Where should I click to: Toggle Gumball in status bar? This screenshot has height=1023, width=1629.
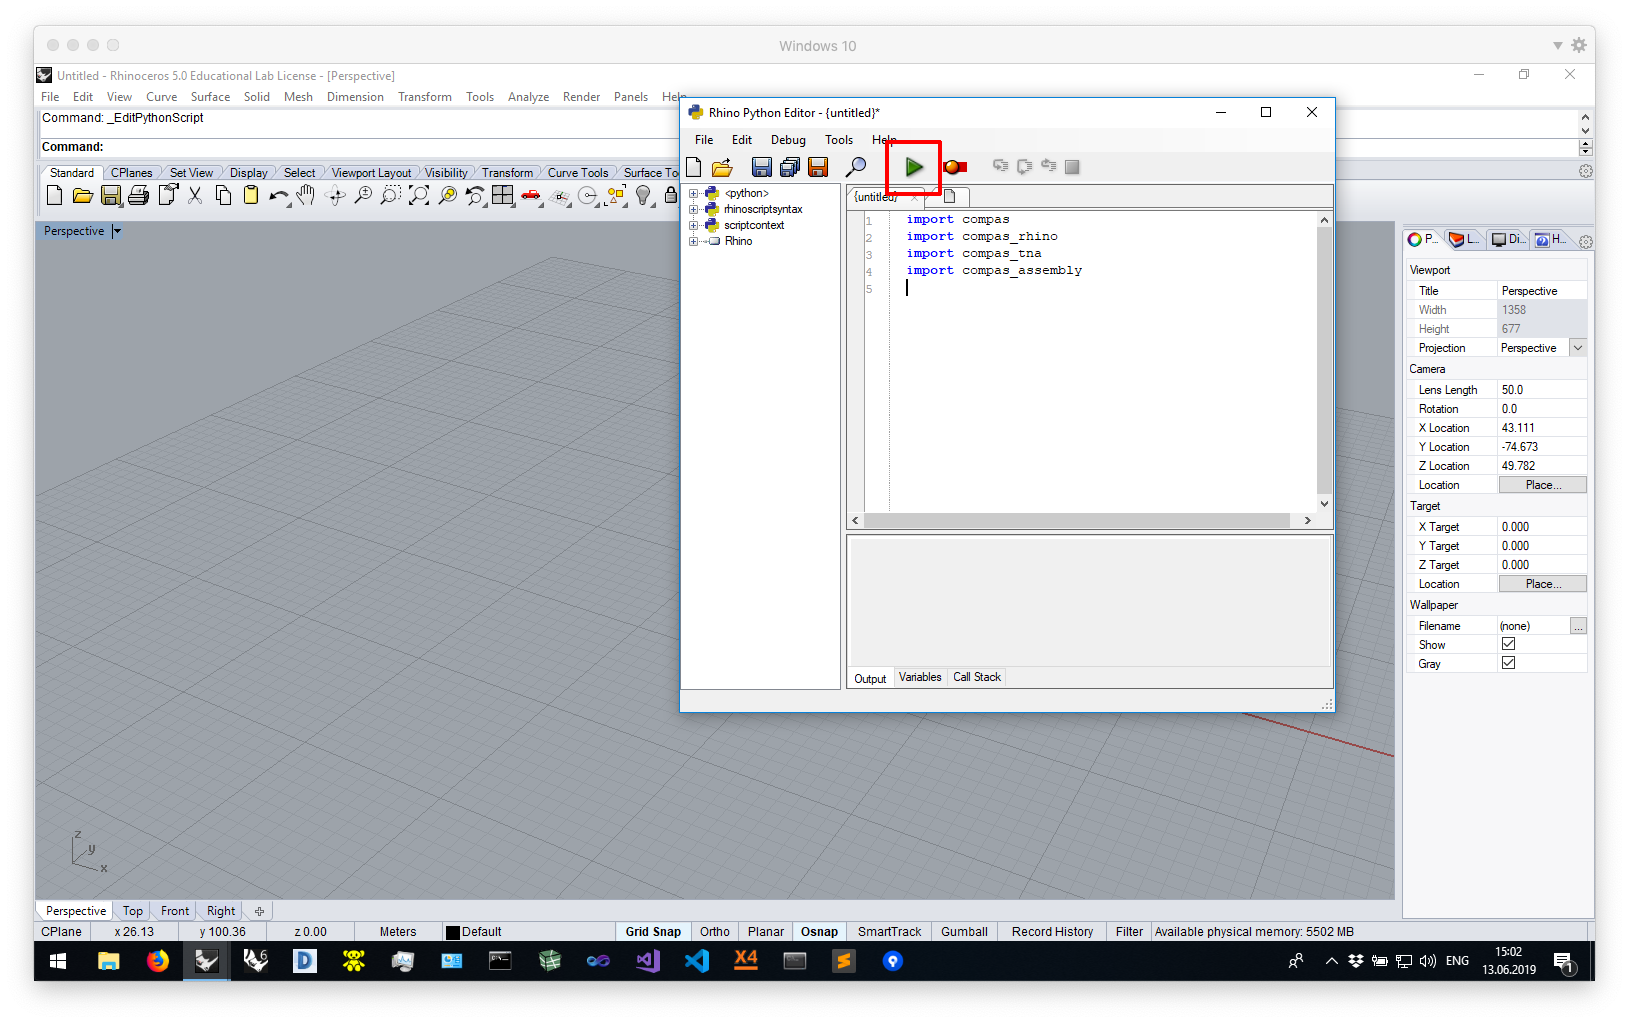pyautogui.click(x=964, y=931)
